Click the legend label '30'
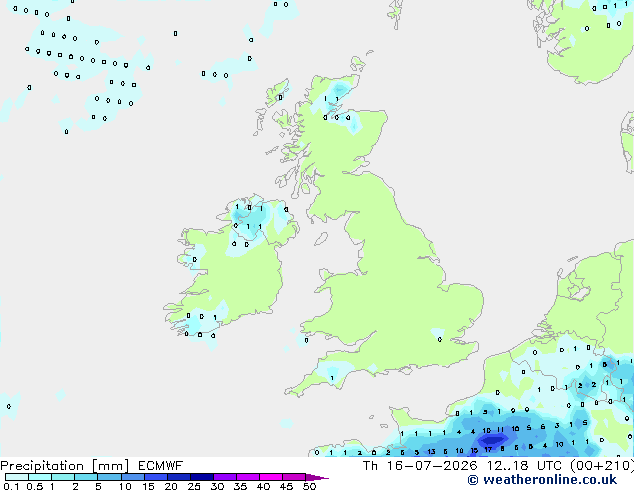634x490 pixels. click(x=217, y=486)
